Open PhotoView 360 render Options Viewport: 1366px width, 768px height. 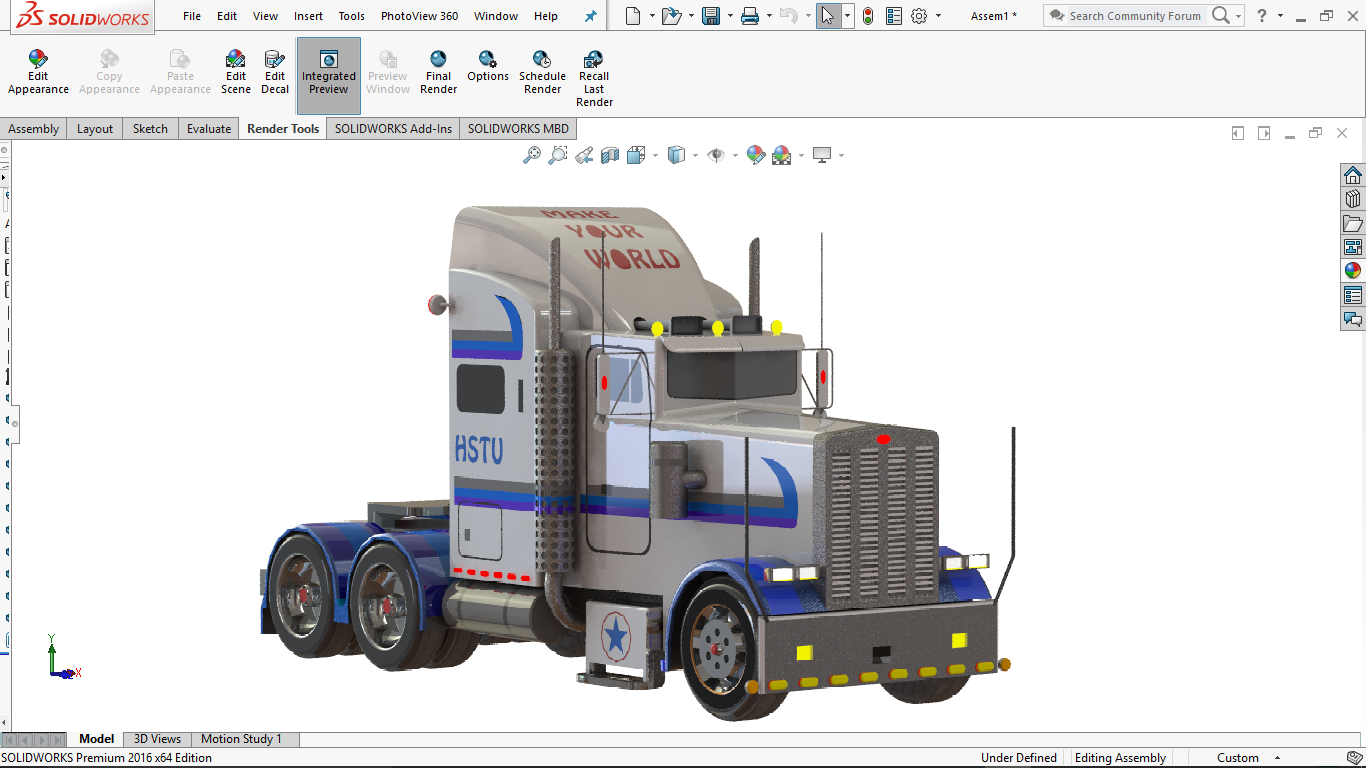(488, 67)
